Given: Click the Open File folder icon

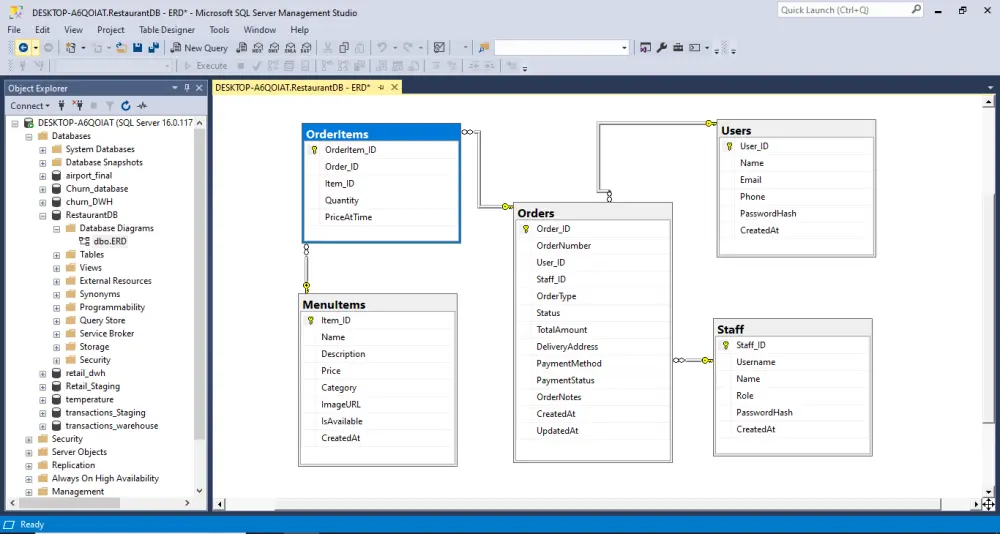Looking at the screenshot, I should tap(121, 48).
